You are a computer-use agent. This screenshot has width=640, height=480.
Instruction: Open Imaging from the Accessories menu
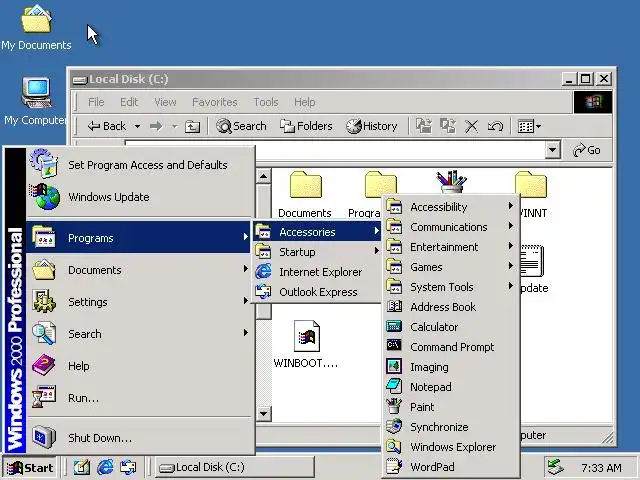[451, 367]
